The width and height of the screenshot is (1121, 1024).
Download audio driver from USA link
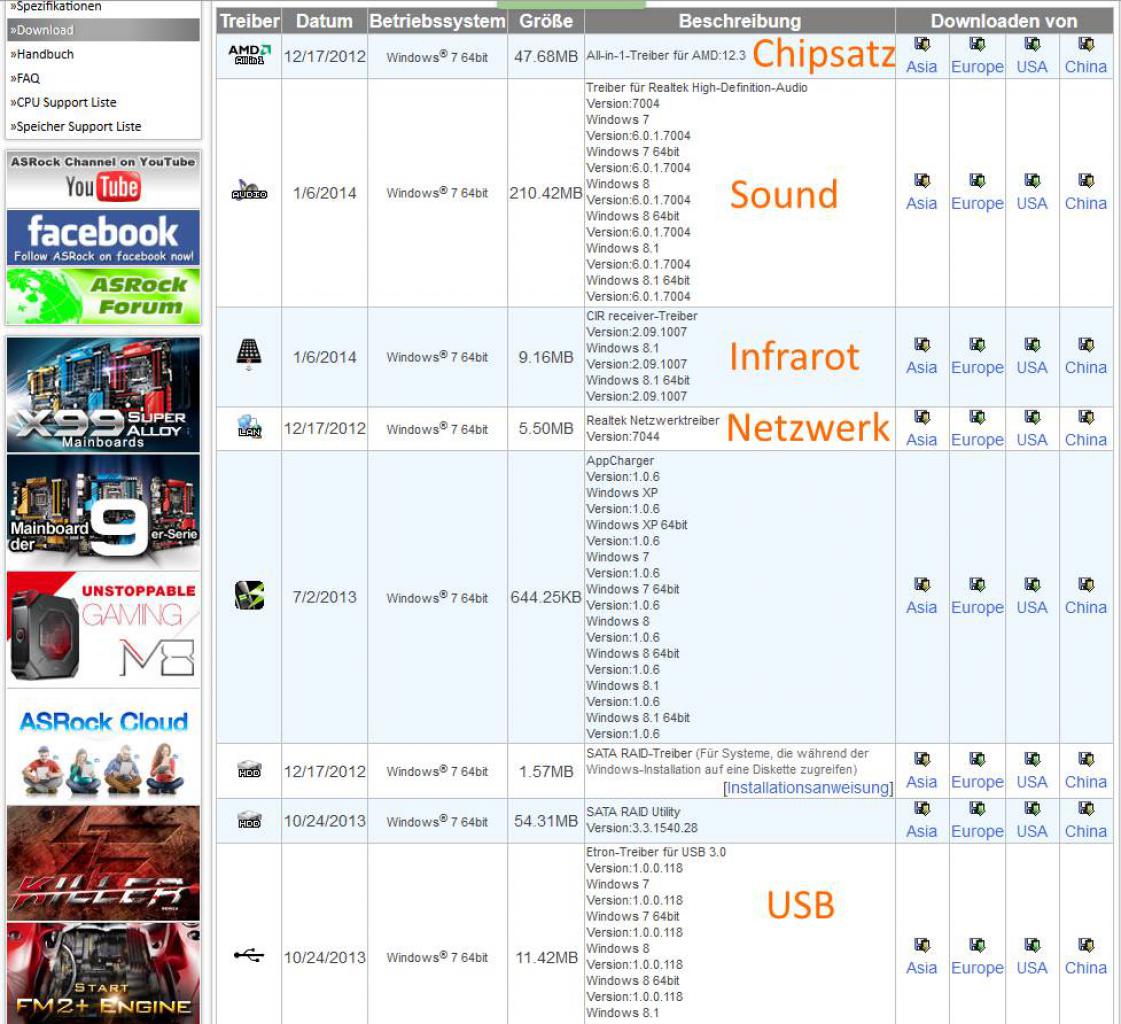[x=1032, y=203]
